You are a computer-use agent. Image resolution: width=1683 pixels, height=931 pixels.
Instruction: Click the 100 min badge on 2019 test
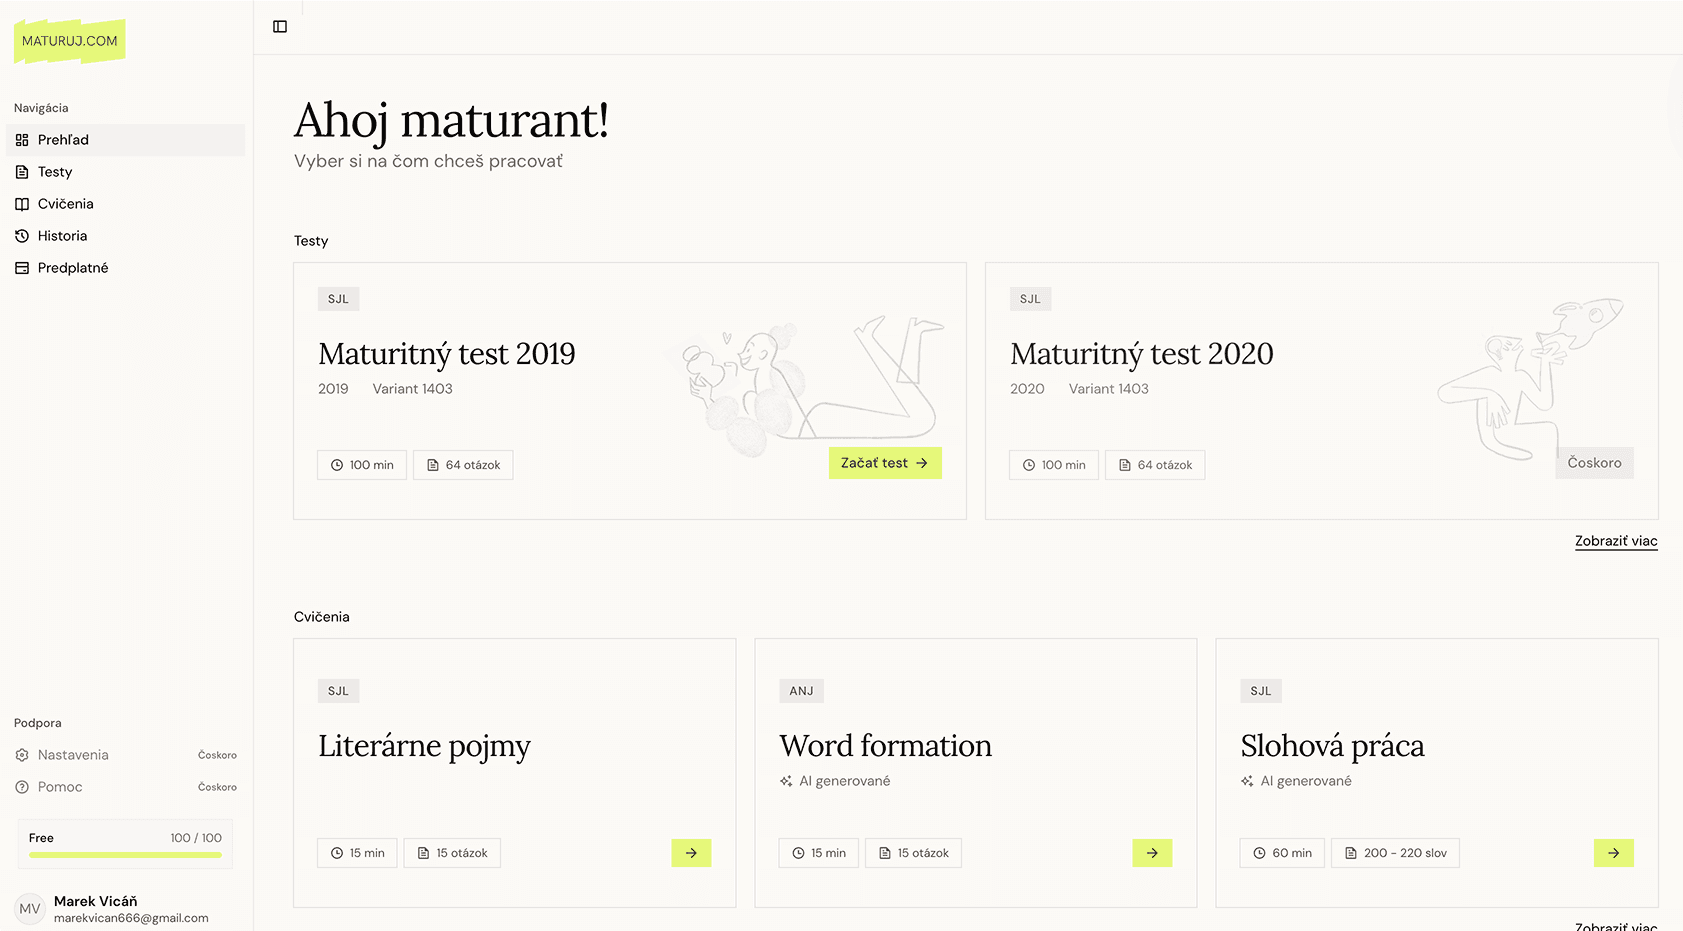tap(362, 465)
